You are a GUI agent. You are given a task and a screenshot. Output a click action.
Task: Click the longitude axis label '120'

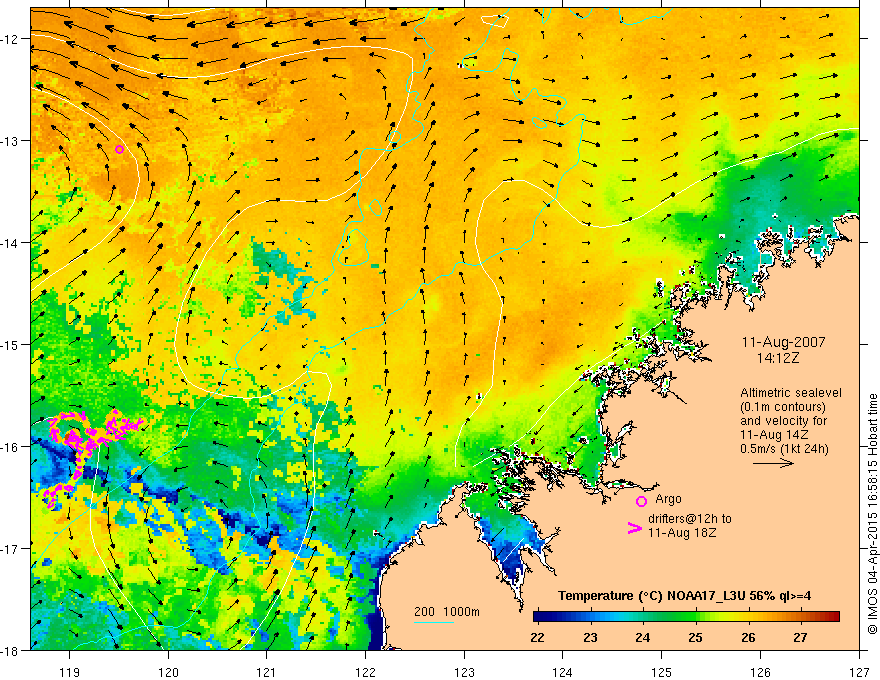(x=168, y=672)
